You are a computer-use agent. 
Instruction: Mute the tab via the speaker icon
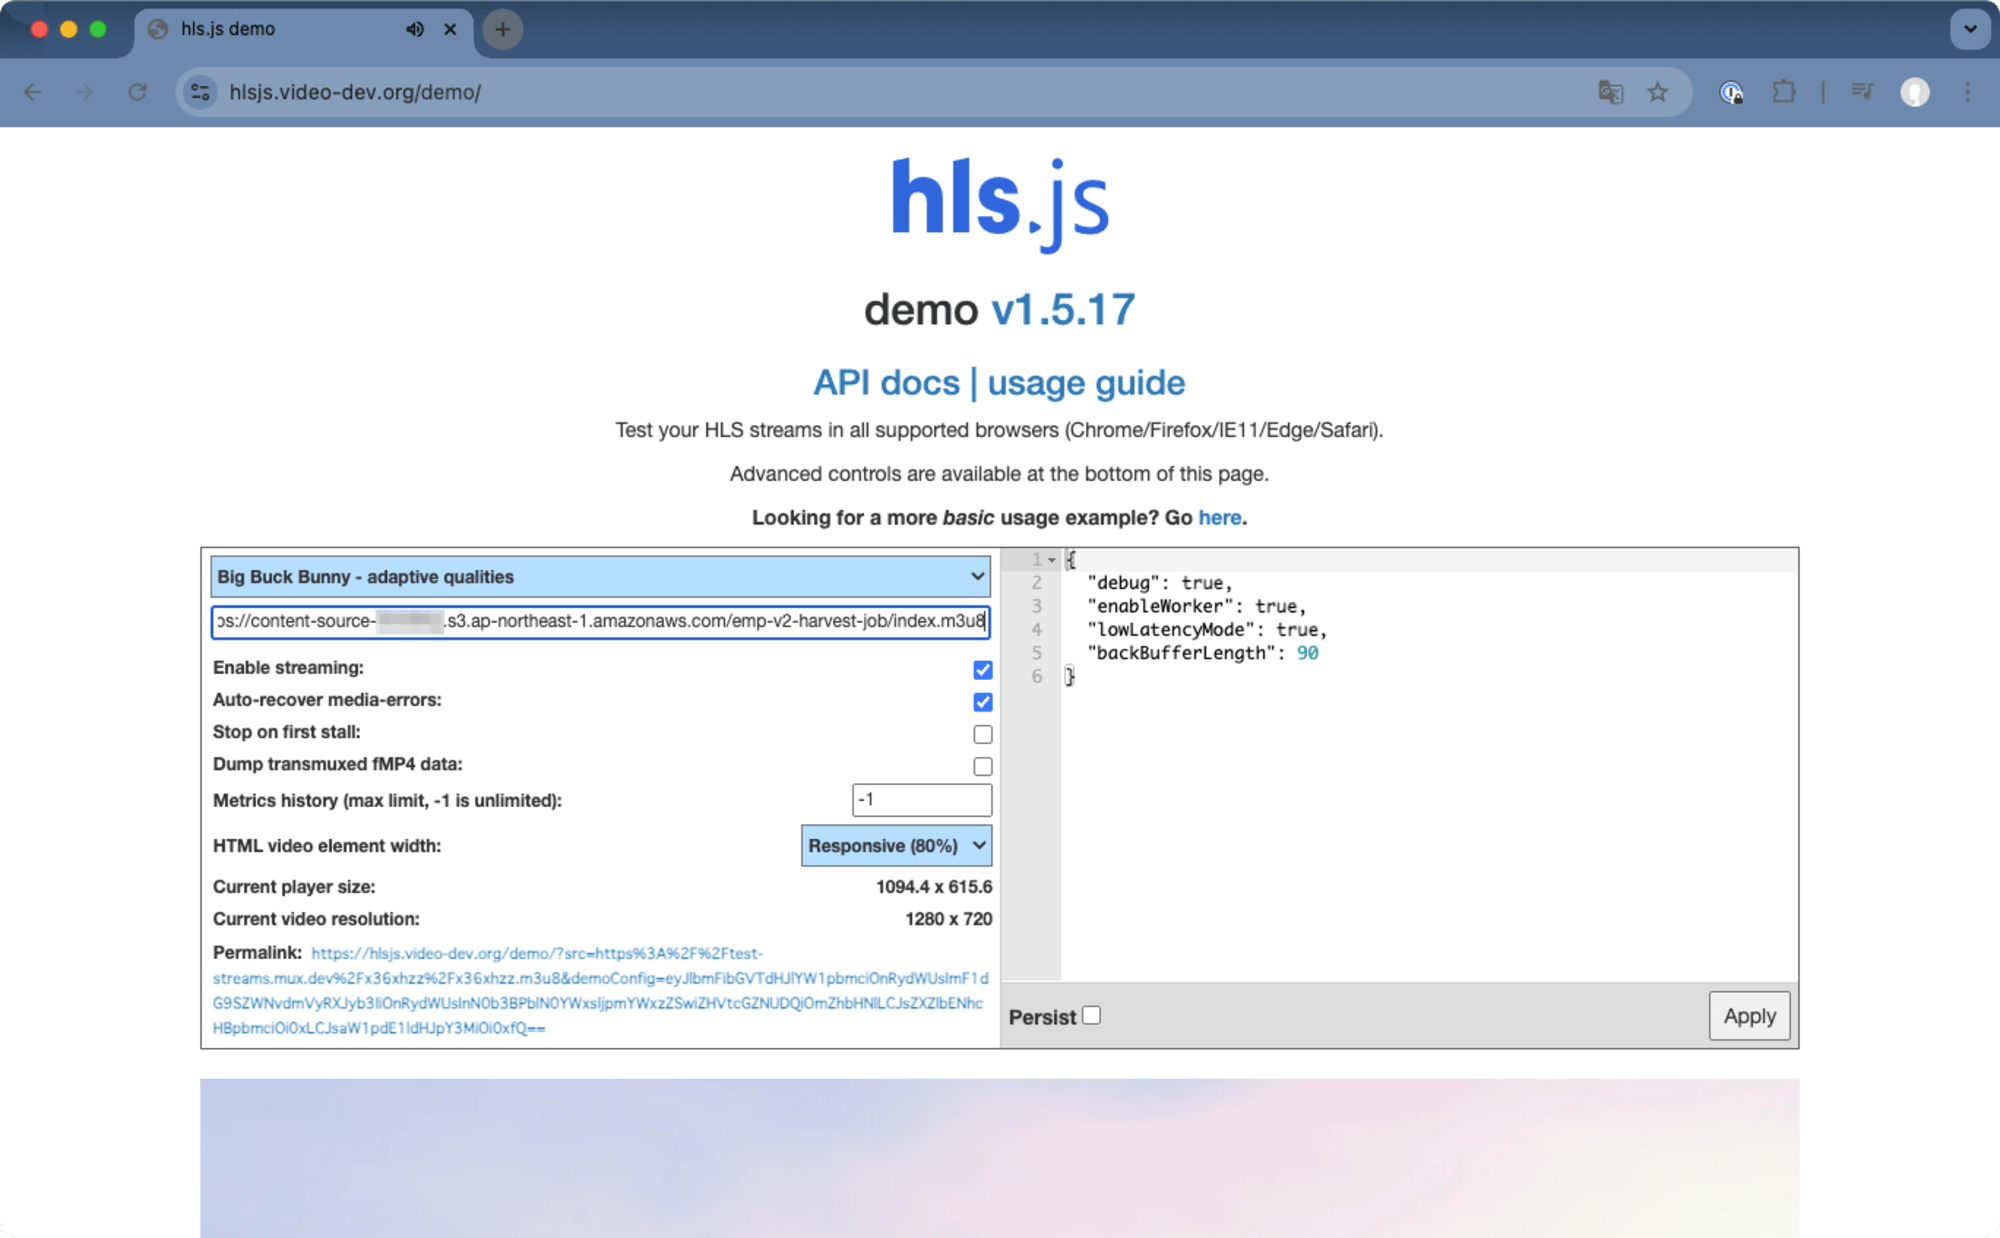[x=415, y=29]
